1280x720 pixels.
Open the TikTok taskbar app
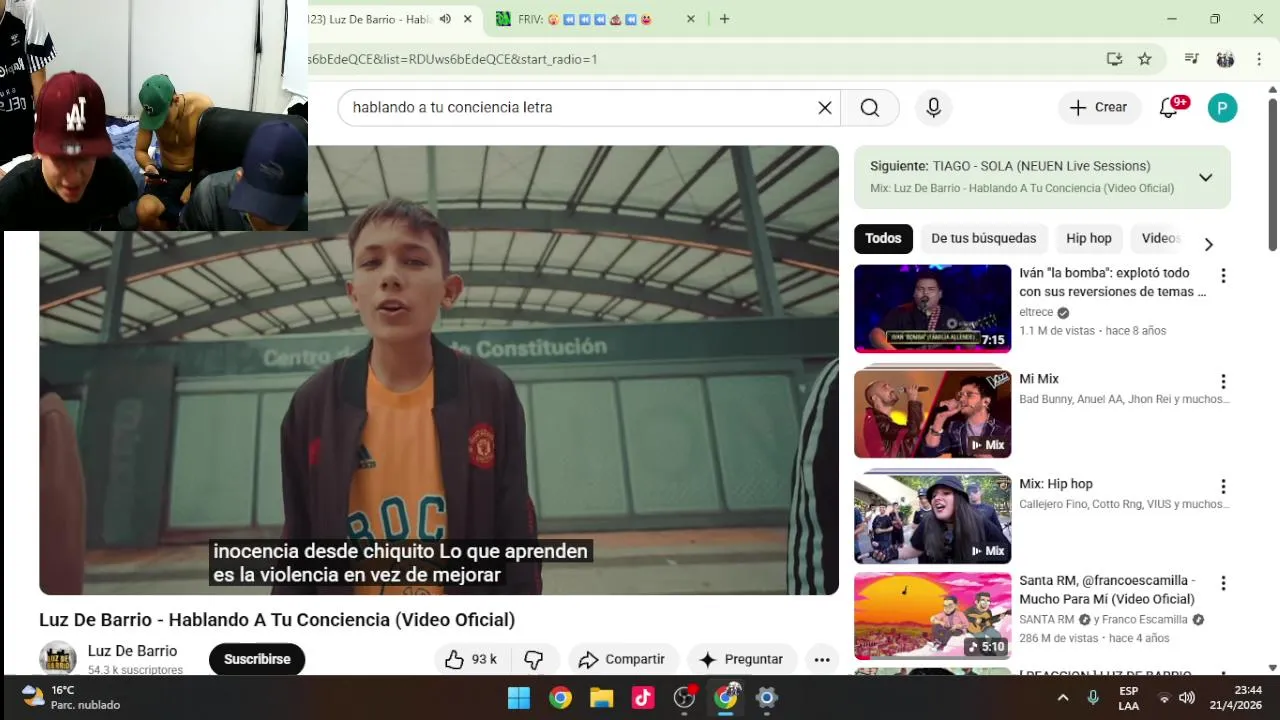[642, 698]
